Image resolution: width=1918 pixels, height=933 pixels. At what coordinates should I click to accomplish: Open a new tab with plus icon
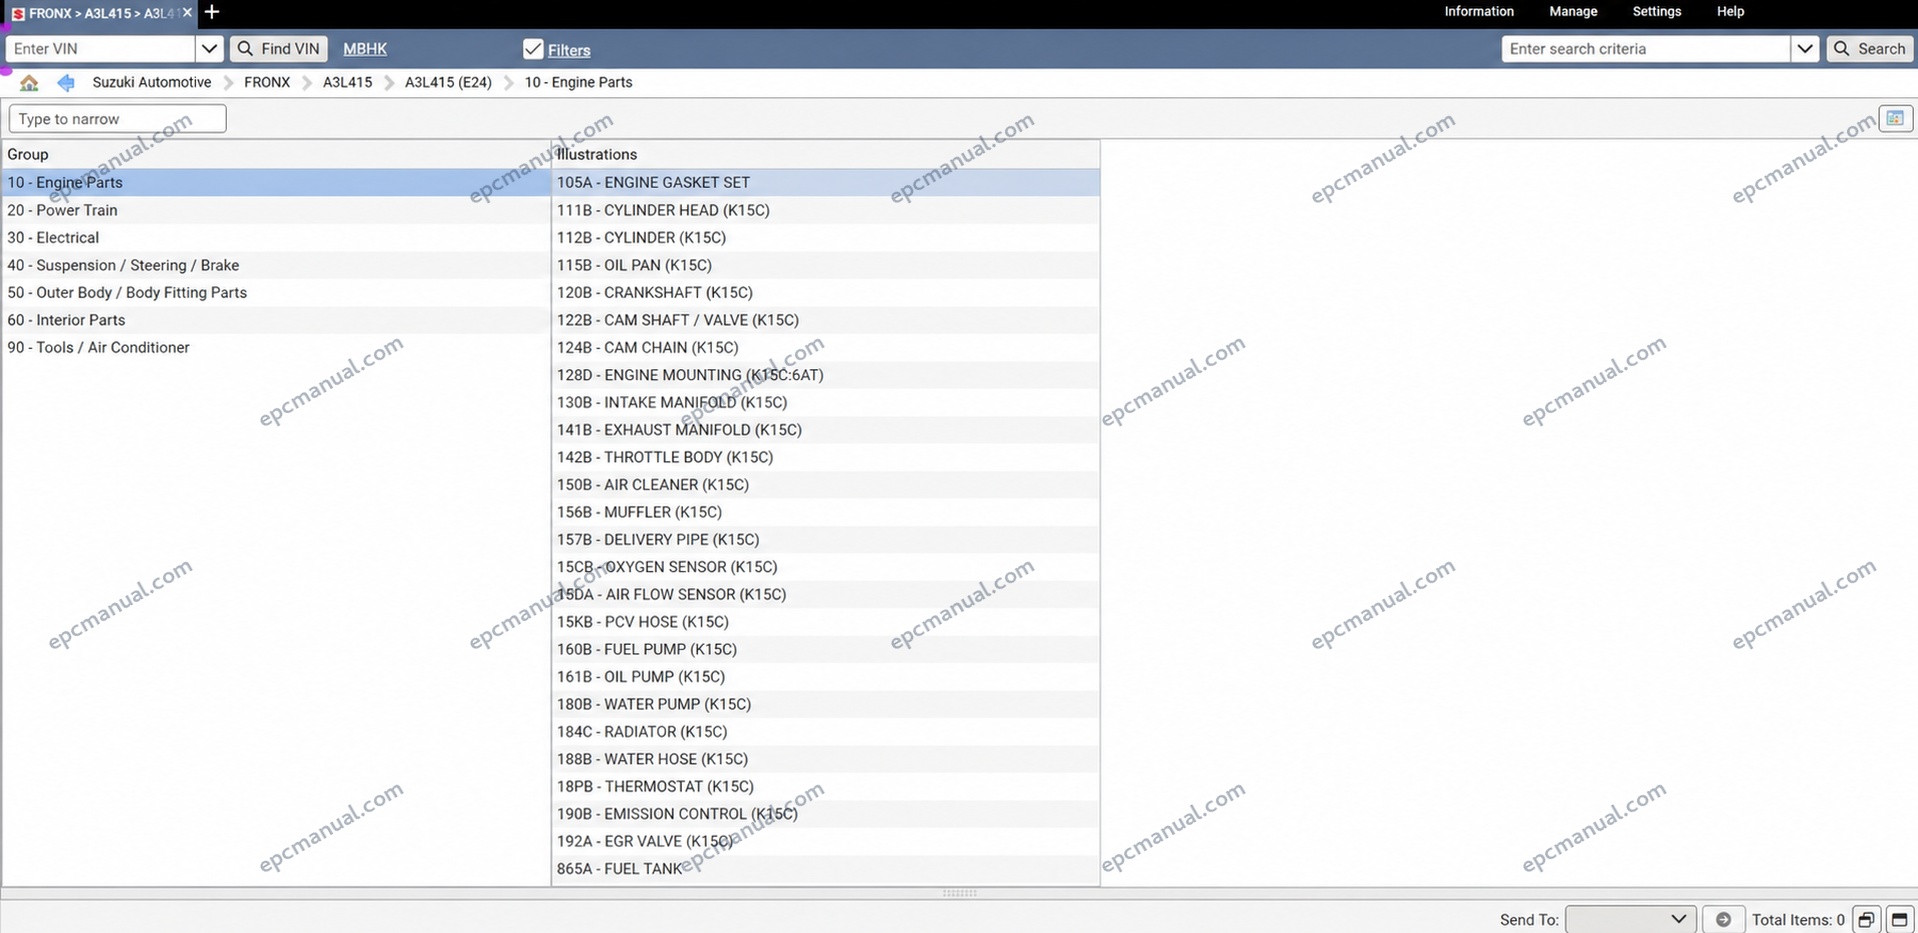click(212, 12)
